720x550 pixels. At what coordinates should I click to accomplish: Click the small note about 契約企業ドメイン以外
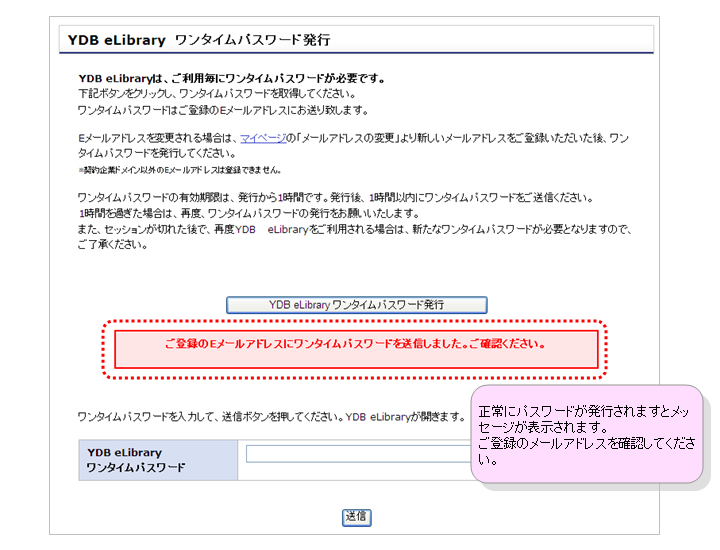pos(180,170)
